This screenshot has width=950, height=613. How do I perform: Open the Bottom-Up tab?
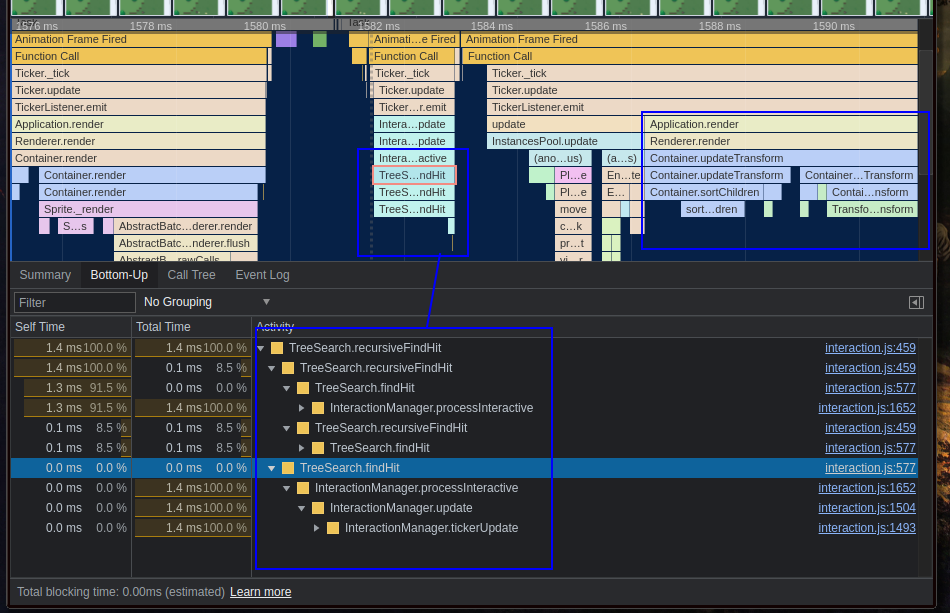[119, 275]
